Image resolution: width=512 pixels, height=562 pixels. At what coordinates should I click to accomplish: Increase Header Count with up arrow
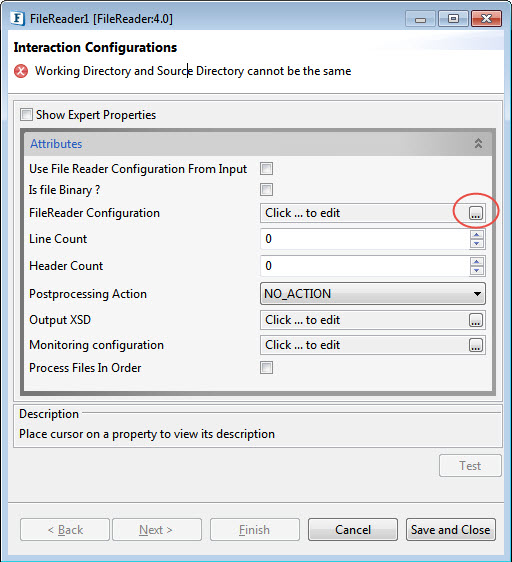coord(477,262)
